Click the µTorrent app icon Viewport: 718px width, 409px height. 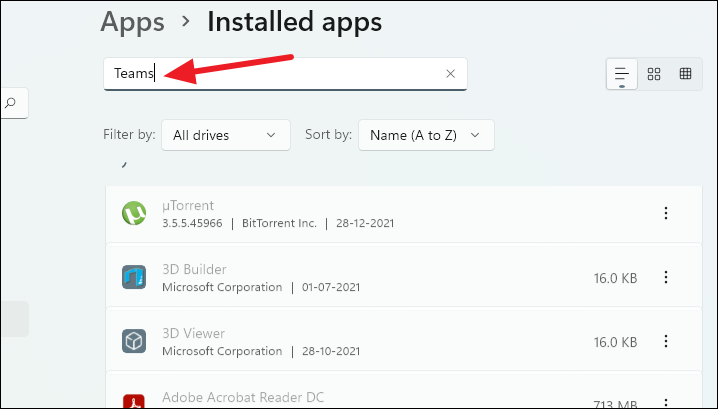pyautogui.click(x=134, y=213)
